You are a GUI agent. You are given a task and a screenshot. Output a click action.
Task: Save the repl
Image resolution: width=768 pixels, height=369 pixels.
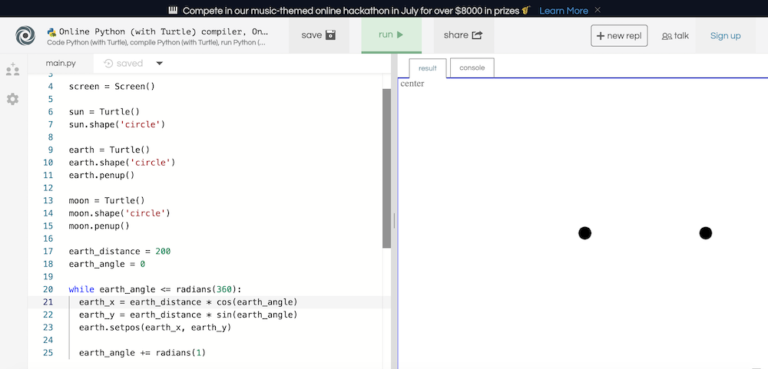tap(318, 35)
